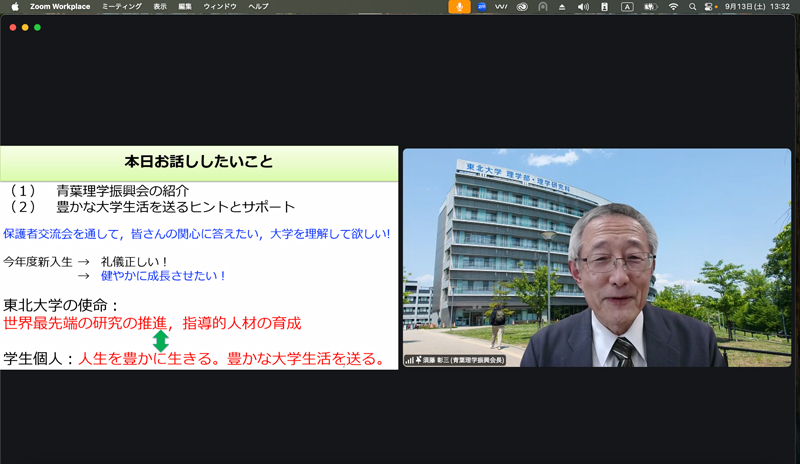
Task: Click the eject icon in menu bar
Action: (562, 7)
